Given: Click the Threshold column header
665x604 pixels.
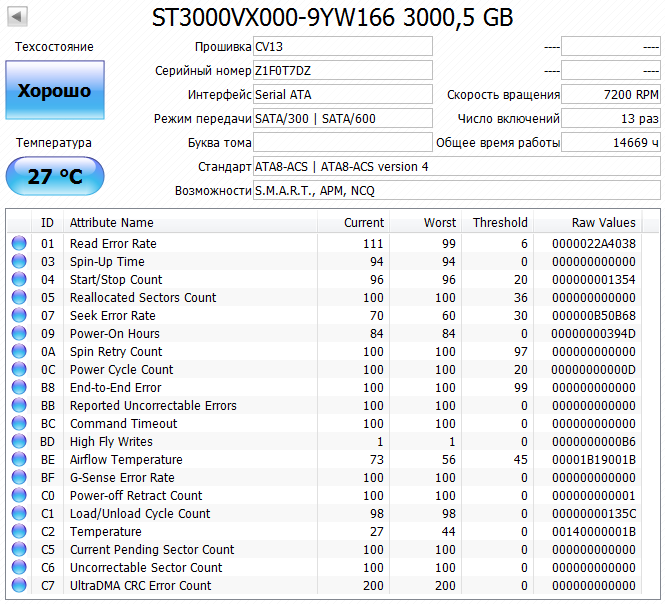Looking at the screenshot, I should pos(499,223).
